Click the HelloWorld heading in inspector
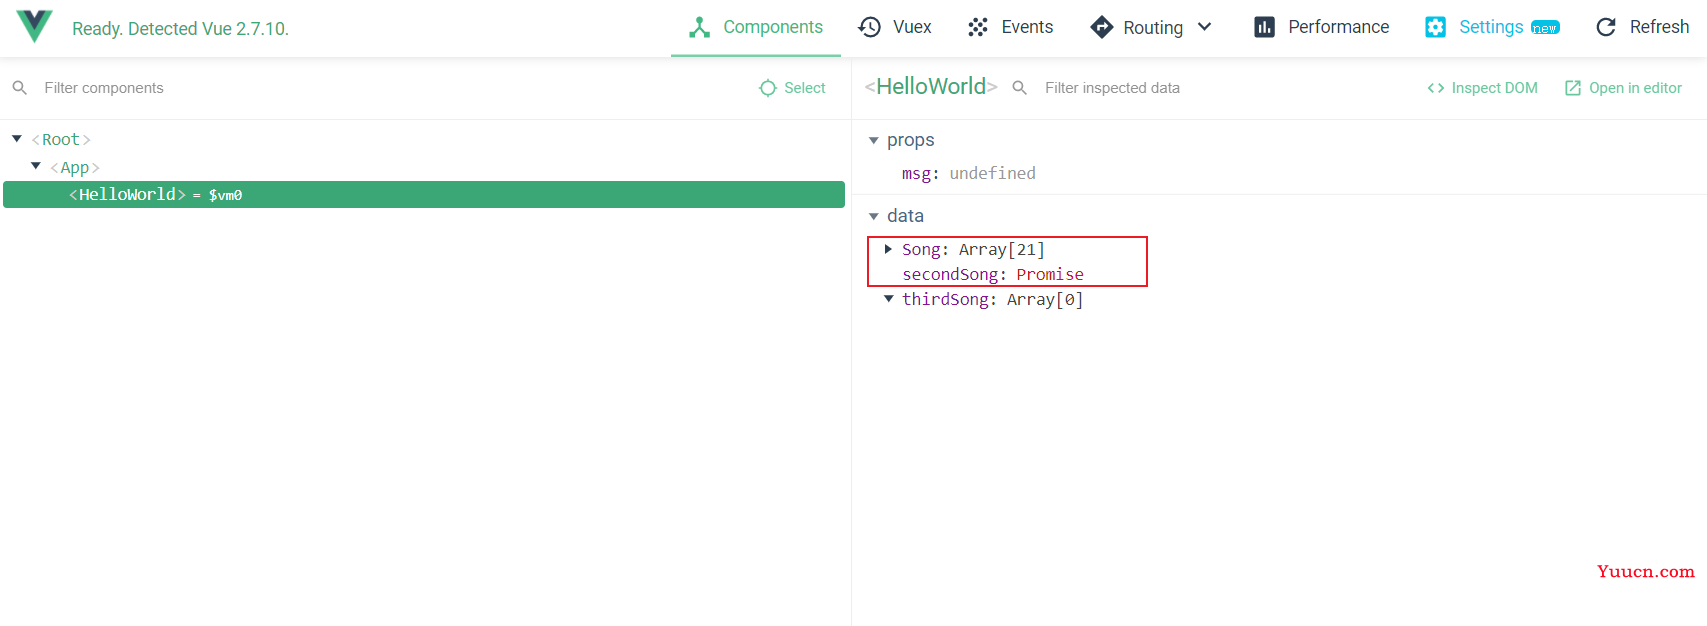 click(931, 87)
